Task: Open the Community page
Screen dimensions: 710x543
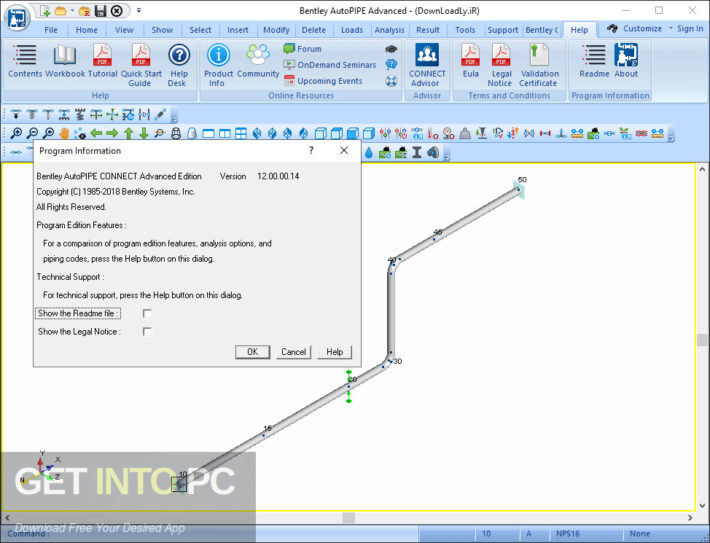Action: [x=258, y=61]
